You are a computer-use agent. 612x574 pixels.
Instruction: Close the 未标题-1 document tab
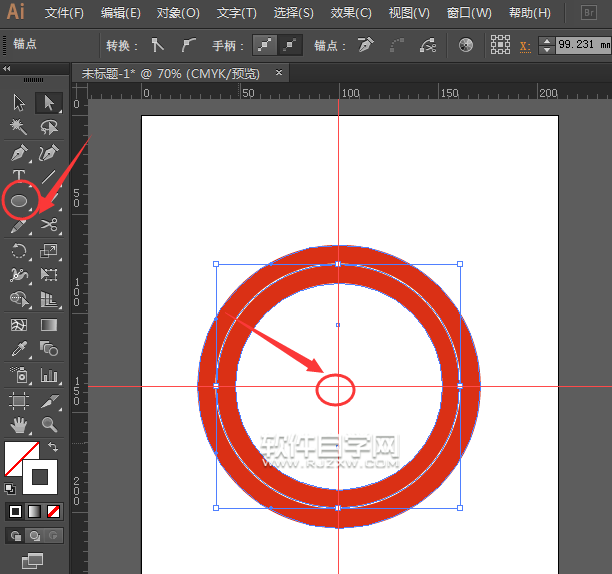click(279, 73)
